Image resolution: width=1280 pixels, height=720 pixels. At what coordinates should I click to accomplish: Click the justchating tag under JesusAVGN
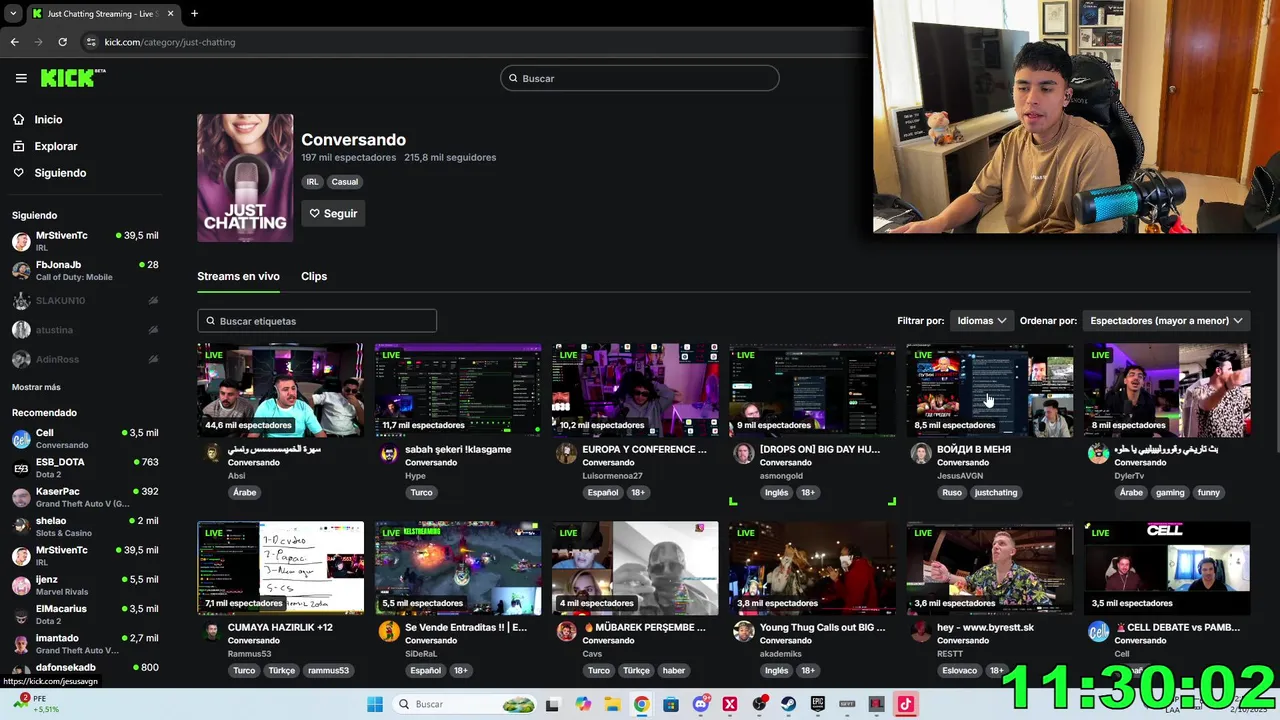pos(996,492)
